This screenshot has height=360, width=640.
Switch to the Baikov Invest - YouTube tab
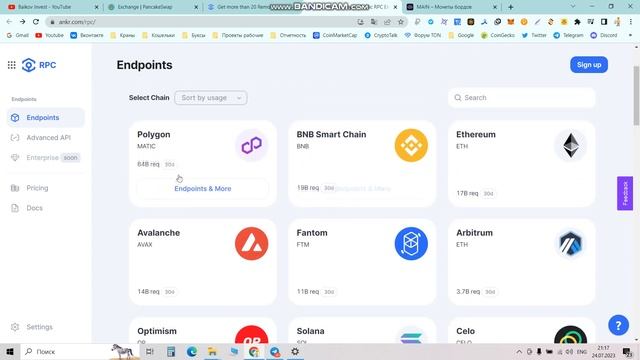(53, 7)
